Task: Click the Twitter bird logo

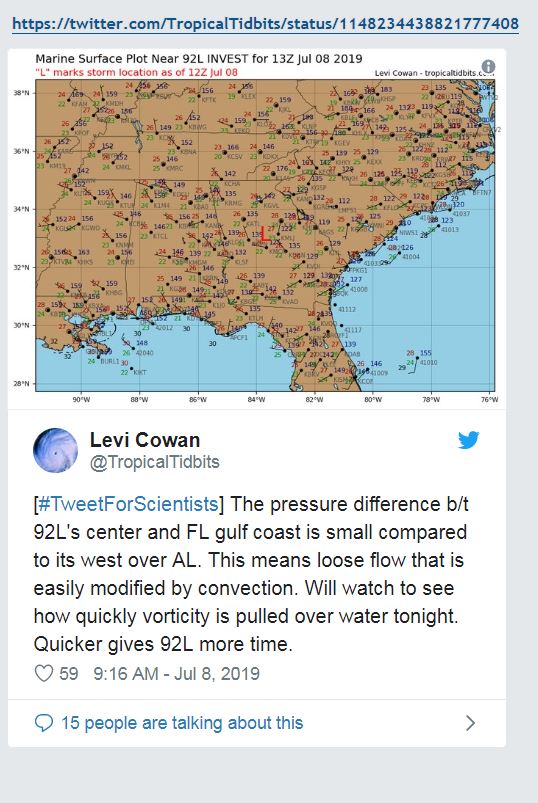Action: point(468,440)
